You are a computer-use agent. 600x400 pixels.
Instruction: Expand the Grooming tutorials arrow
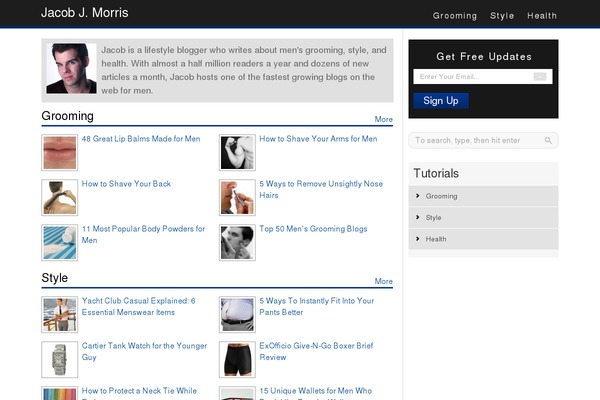(417, 196)
